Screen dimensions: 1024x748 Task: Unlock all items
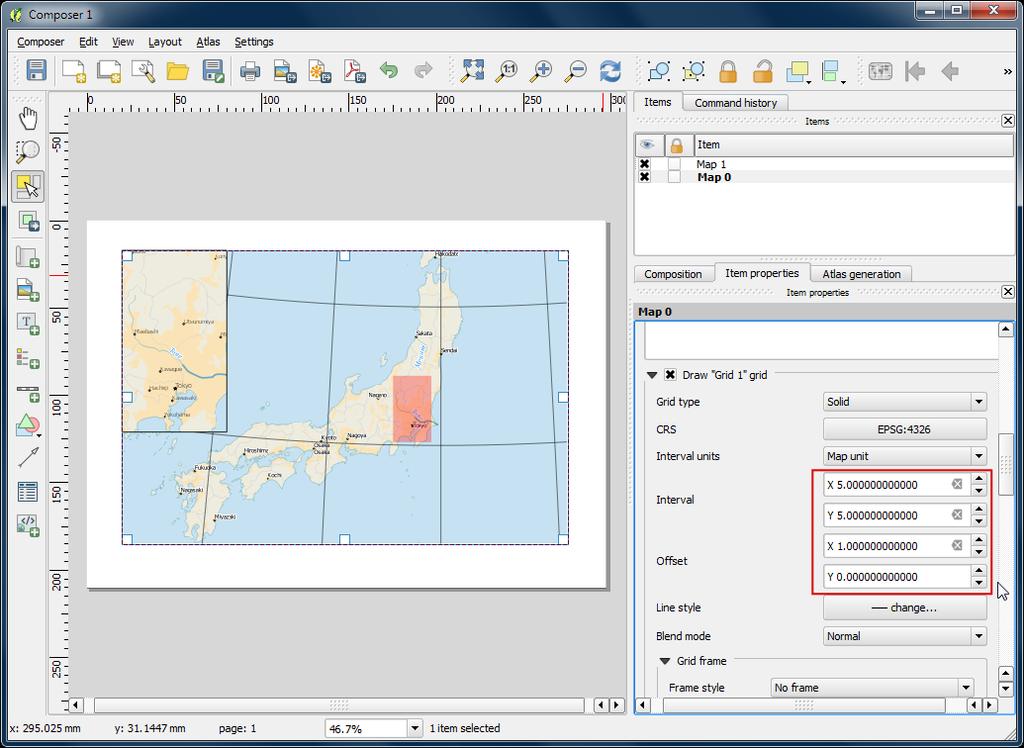(x=762, y=71)
